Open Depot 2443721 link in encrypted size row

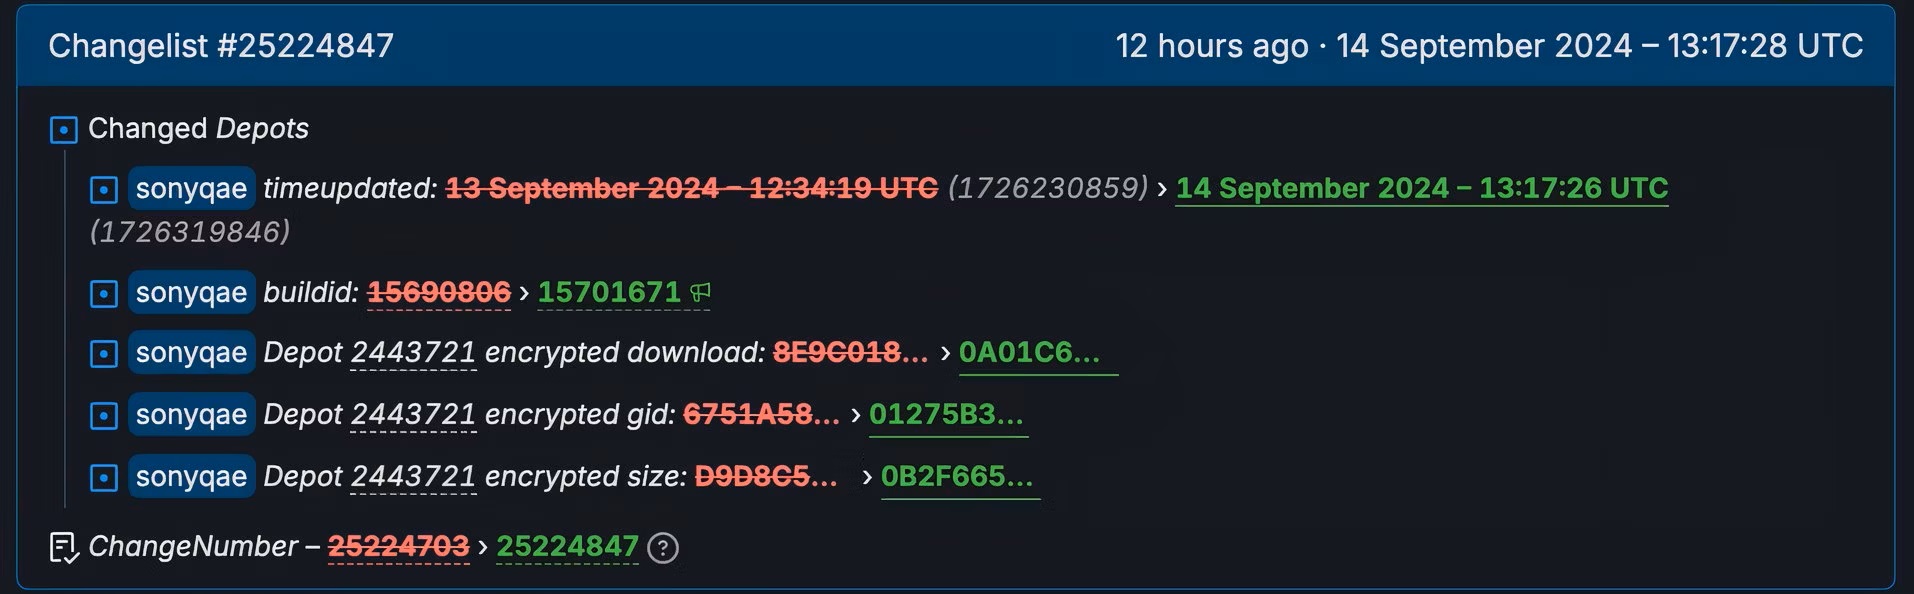(x=413, y=477)
